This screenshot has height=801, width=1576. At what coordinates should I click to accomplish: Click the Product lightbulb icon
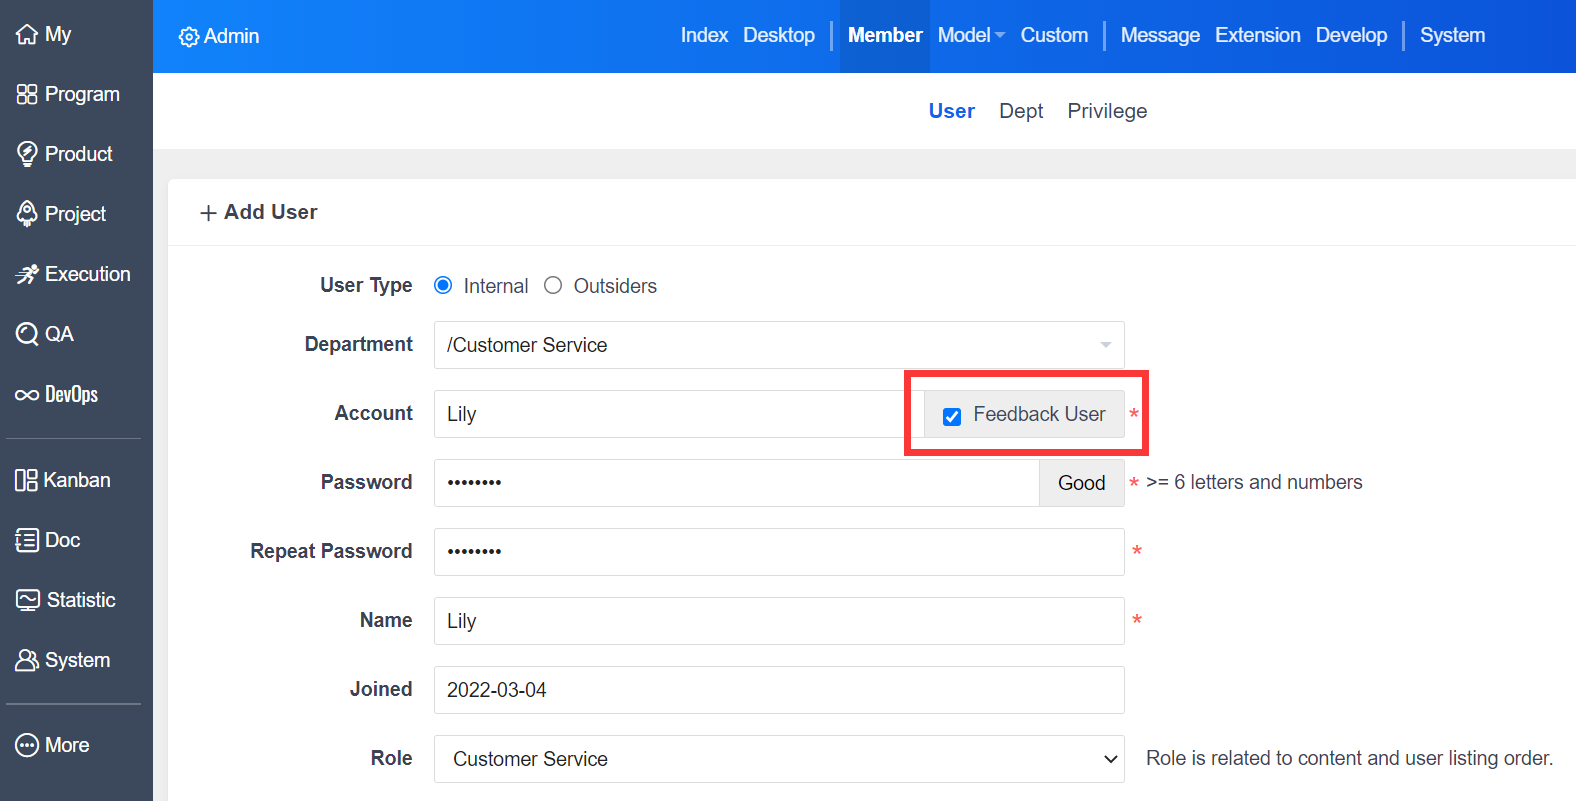click(x=27, y=154)
